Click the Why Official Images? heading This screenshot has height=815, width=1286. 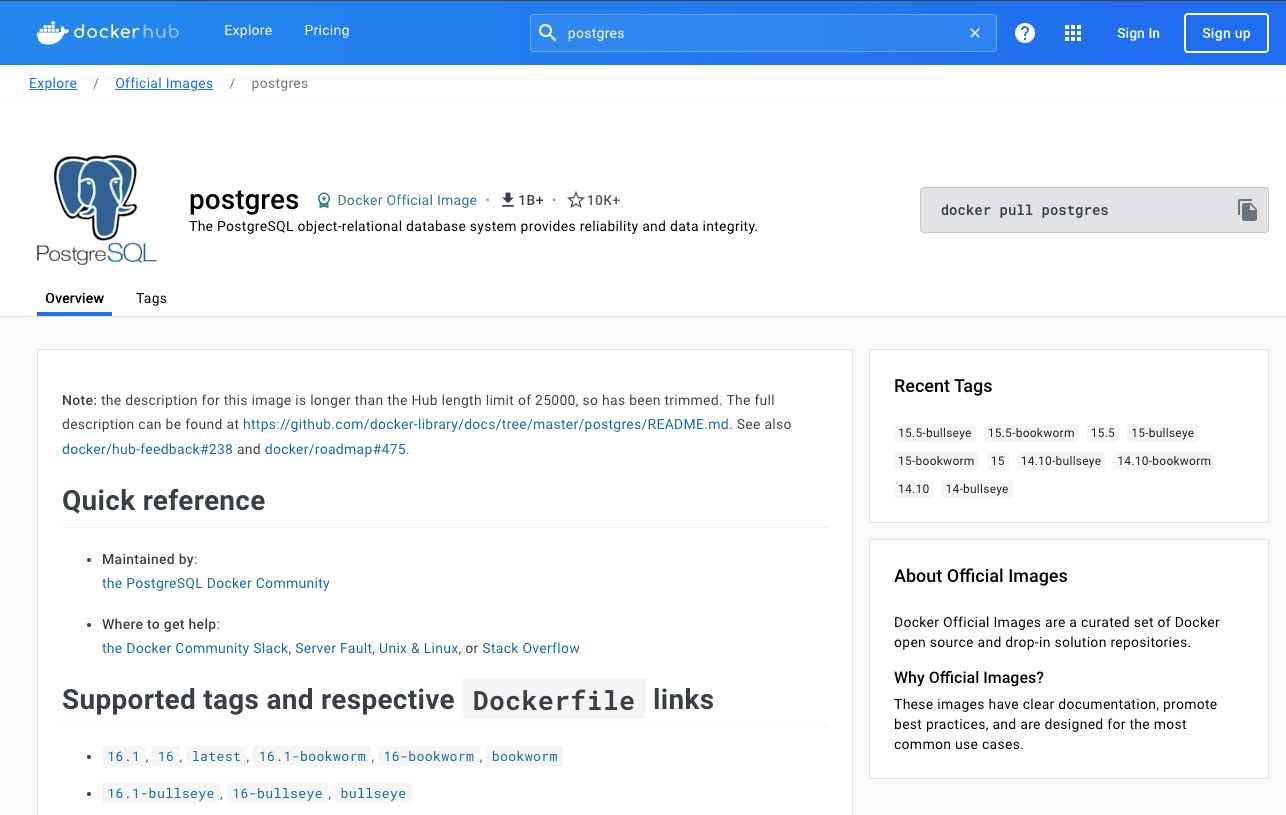click(969, 677)
